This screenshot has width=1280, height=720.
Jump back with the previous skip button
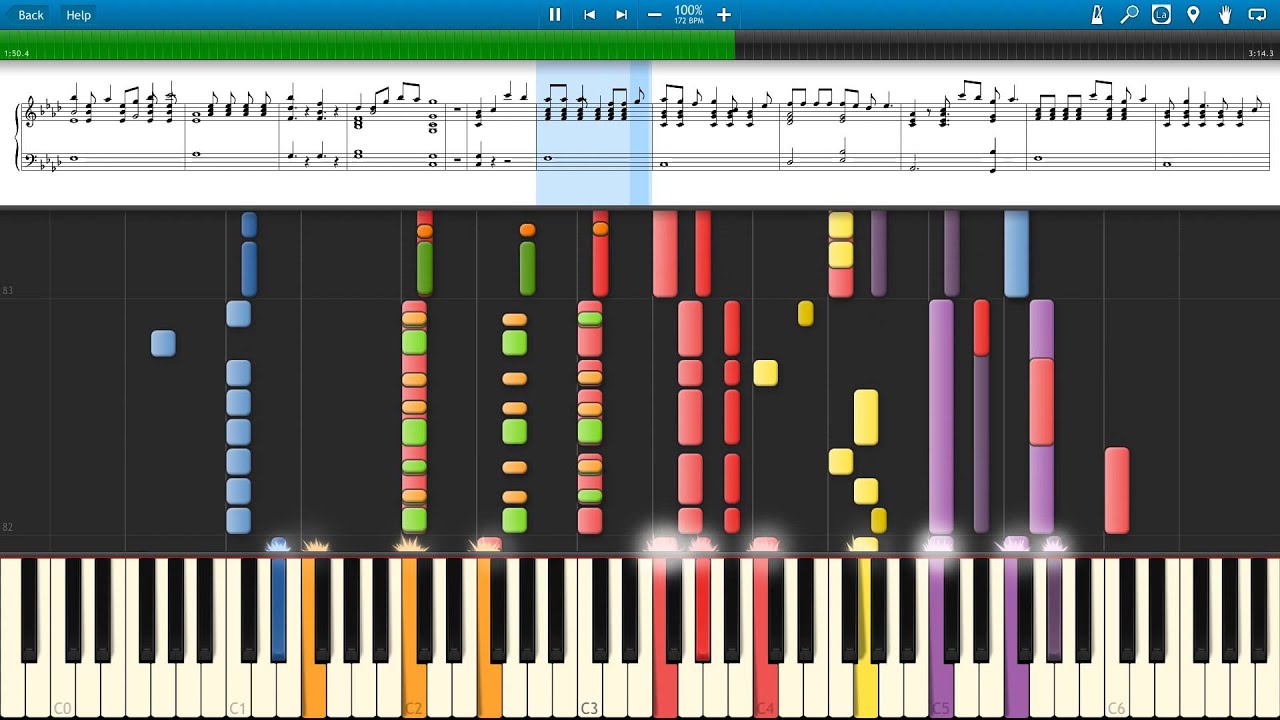tap(590, 14)
